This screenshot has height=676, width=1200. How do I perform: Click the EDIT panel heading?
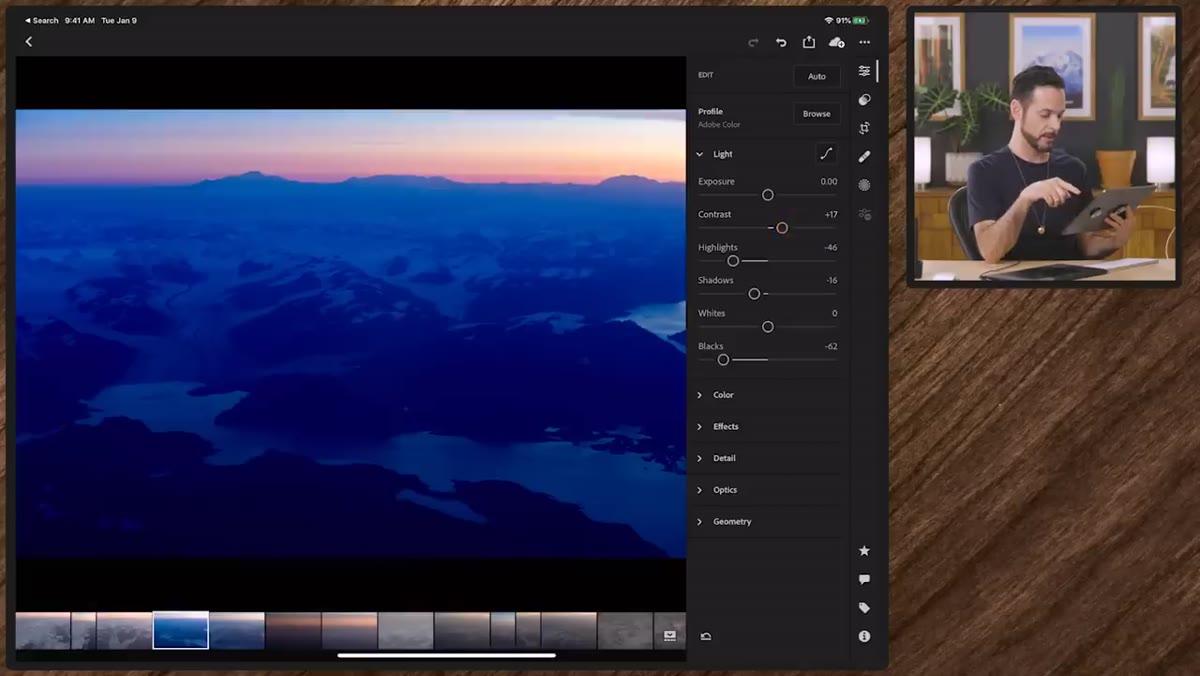point(706,75)
